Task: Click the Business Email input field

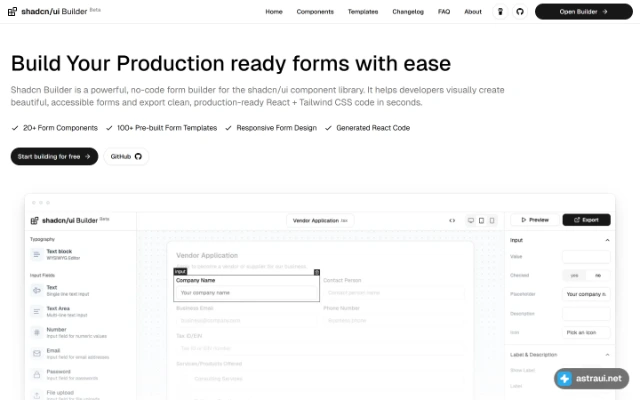Action: tap(247, 320)
